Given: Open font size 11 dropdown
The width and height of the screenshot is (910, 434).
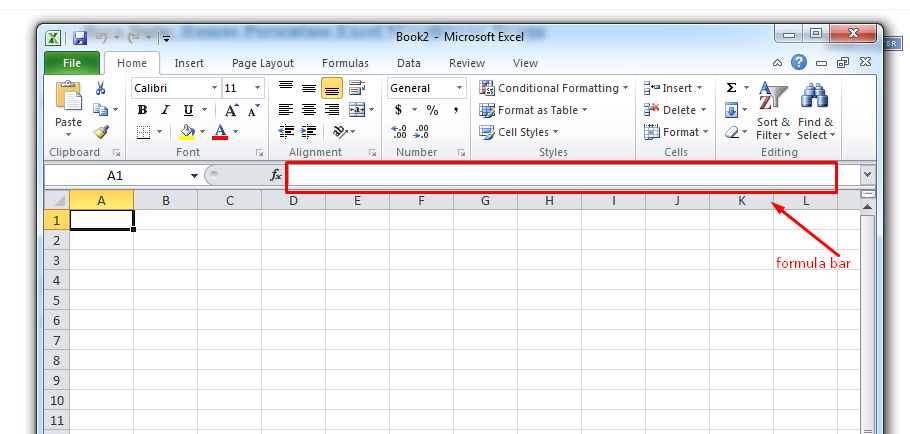Looking at the screenshot, I should point(258,88).
